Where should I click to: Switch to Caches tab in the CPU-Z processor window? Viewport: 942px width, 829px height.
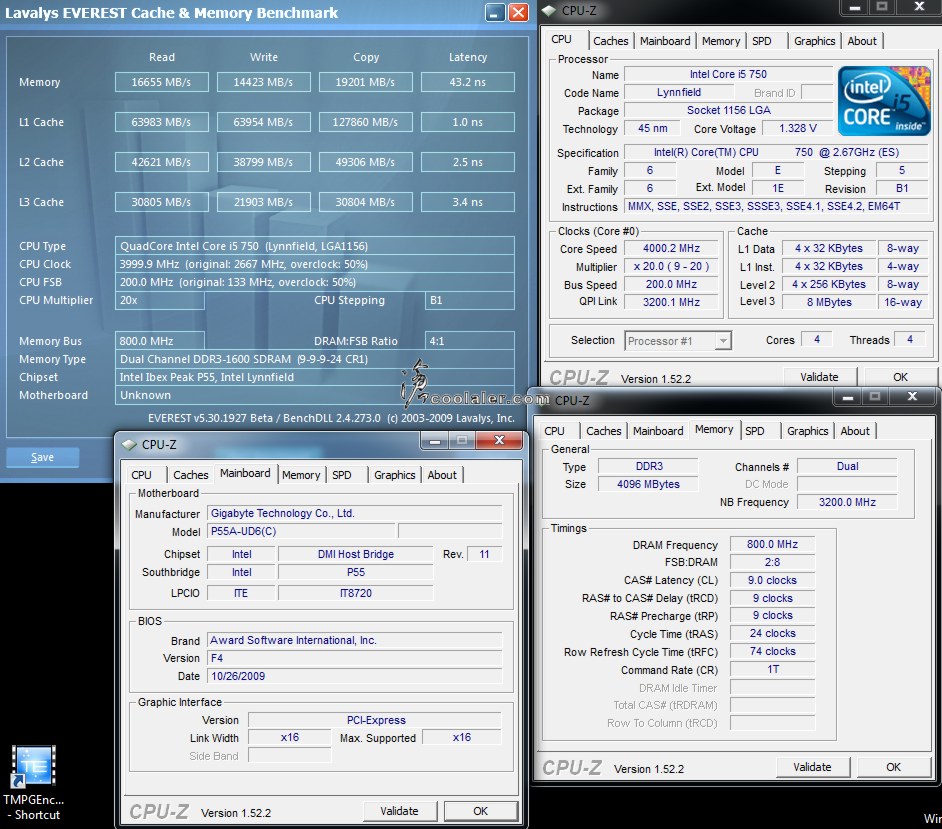pyautogui.click(x=610, y=41)
